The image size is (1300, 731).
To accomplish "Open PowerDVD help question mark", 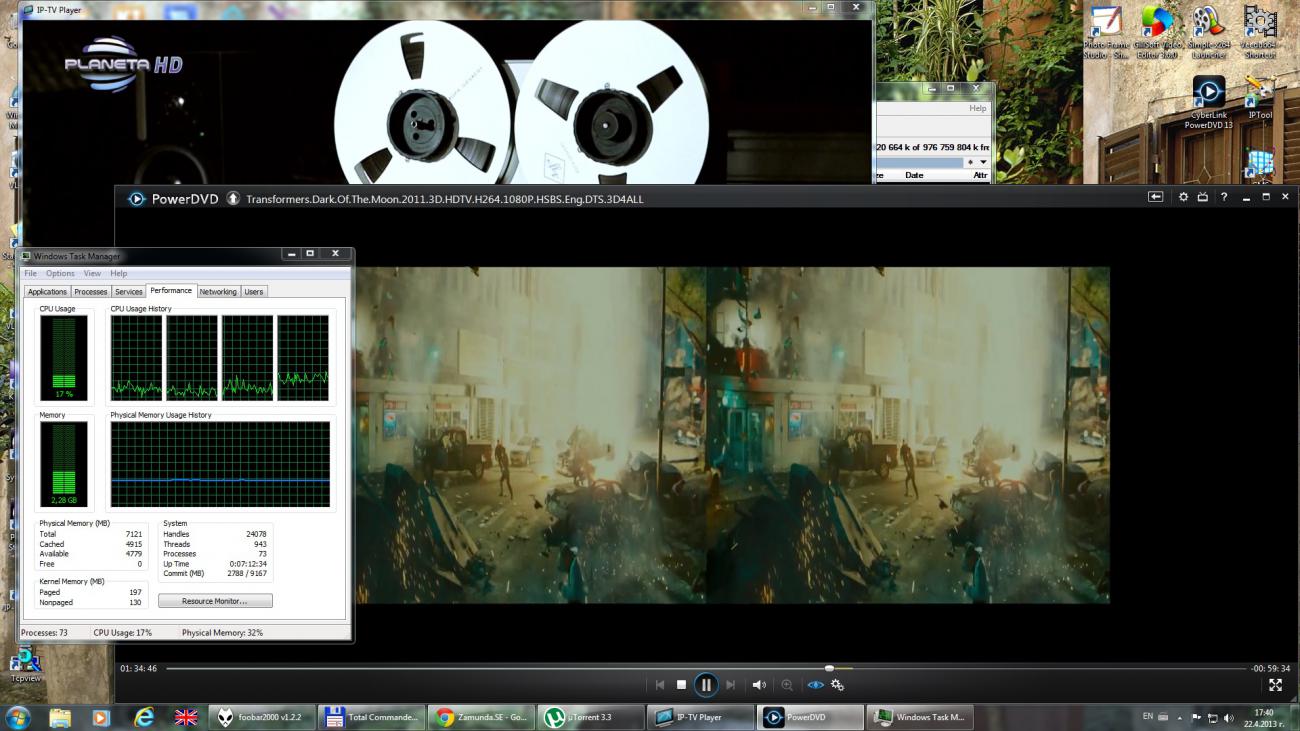I will coord(1223,197).
